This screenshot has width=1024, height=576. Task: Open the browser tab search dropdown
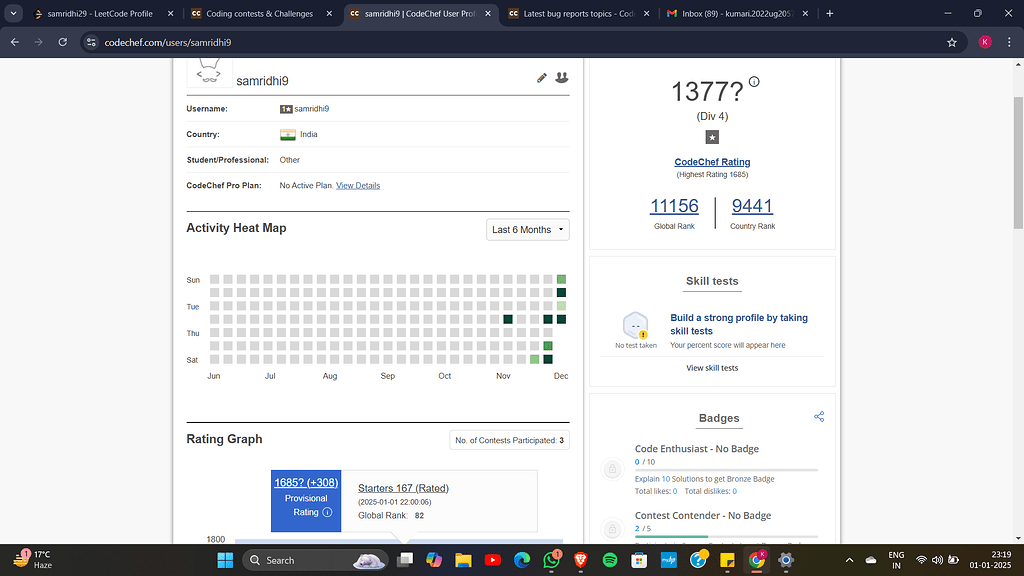pos(13,14)
